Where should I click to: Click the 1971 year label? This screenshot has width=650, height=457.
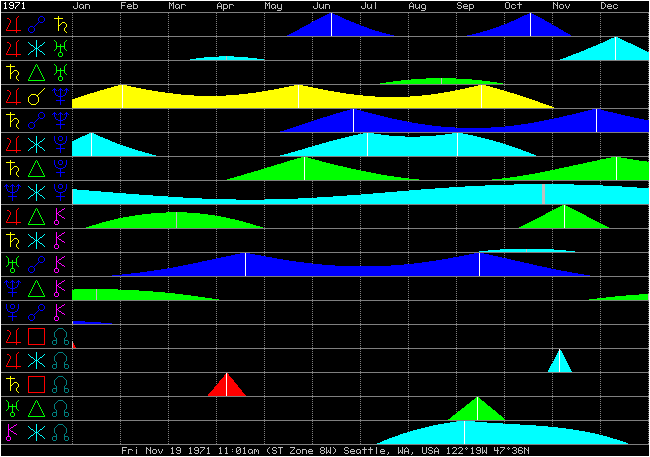[x=15, y=6]
